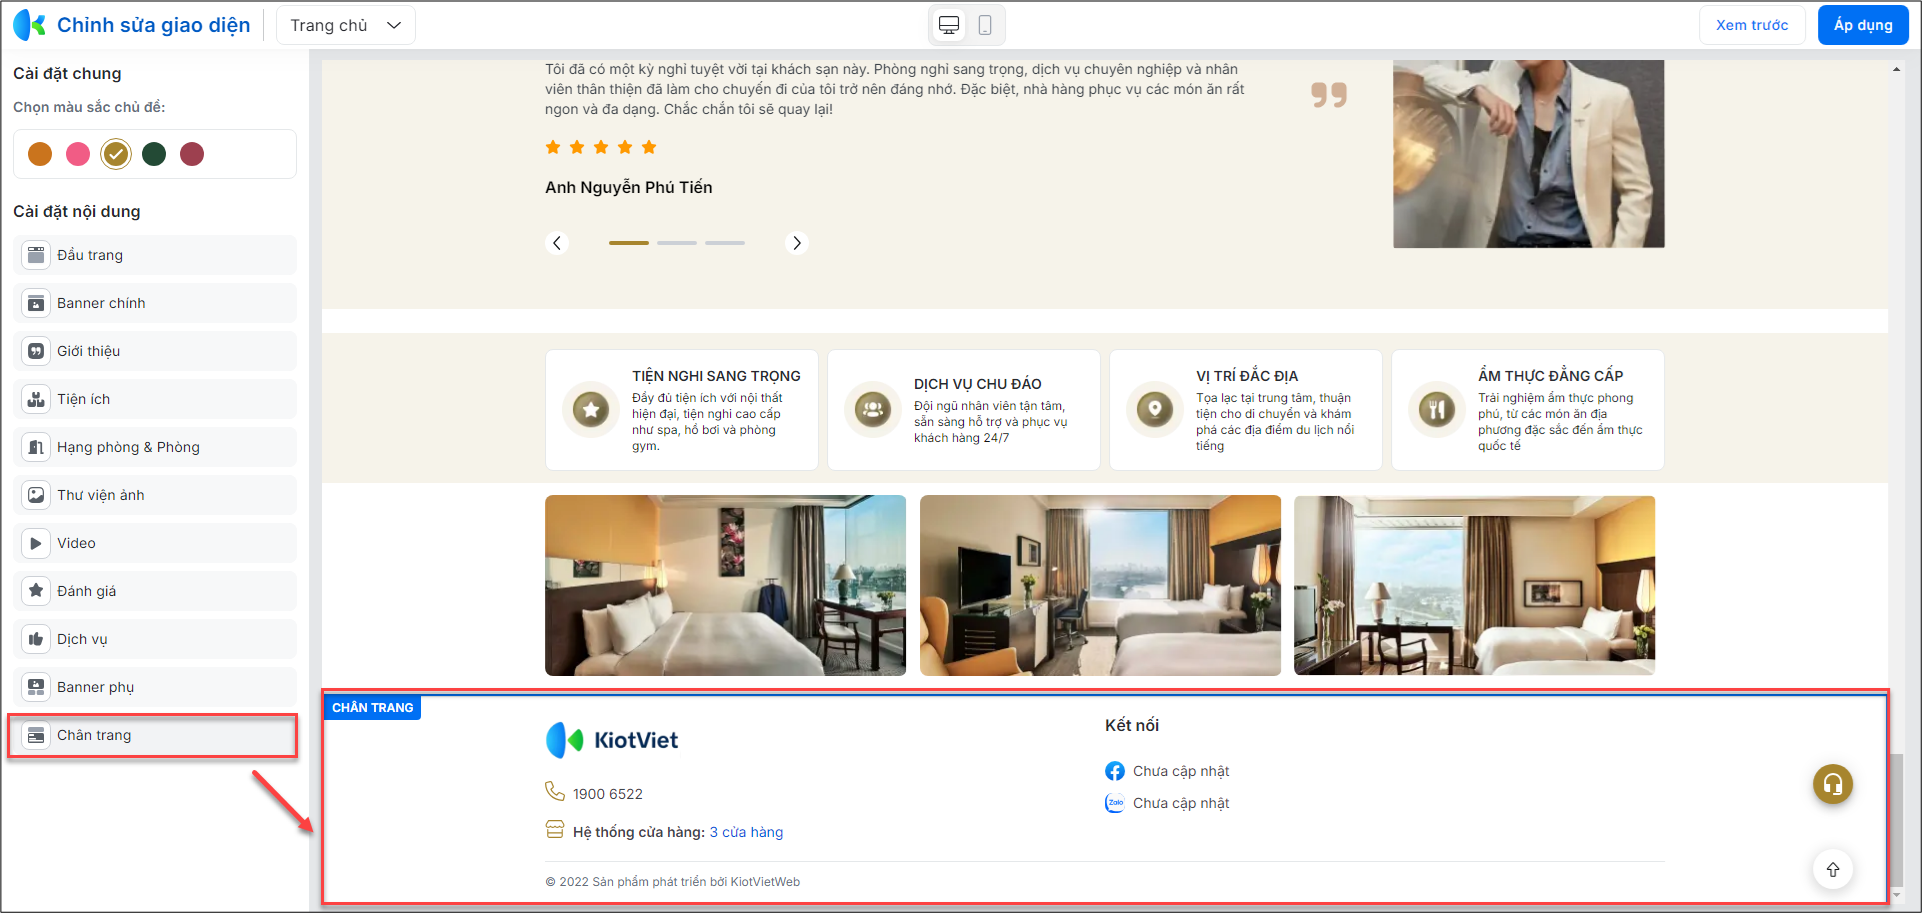Open the Banner chính settings item

155,303
